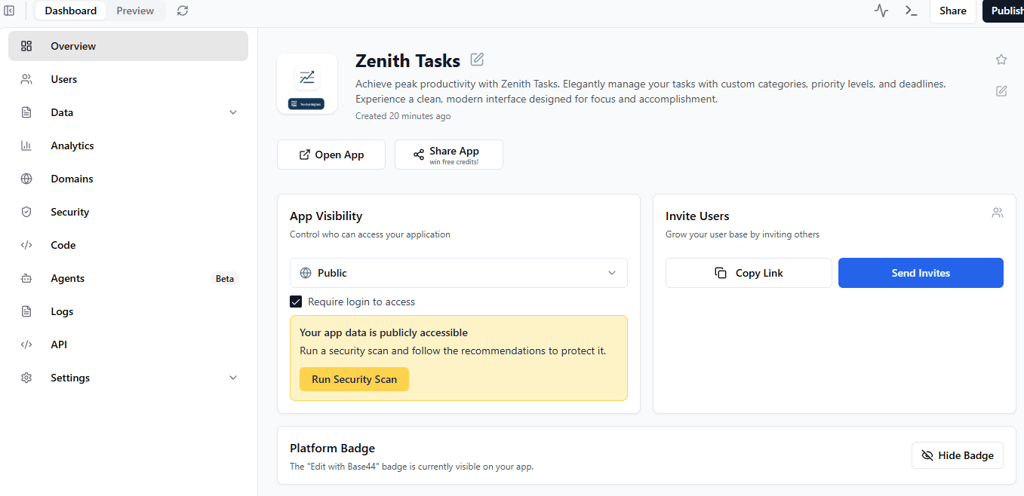1024x496 pixels.
Task: Click the Users people icon in sidebar
Action: click(x=26, y=79)
